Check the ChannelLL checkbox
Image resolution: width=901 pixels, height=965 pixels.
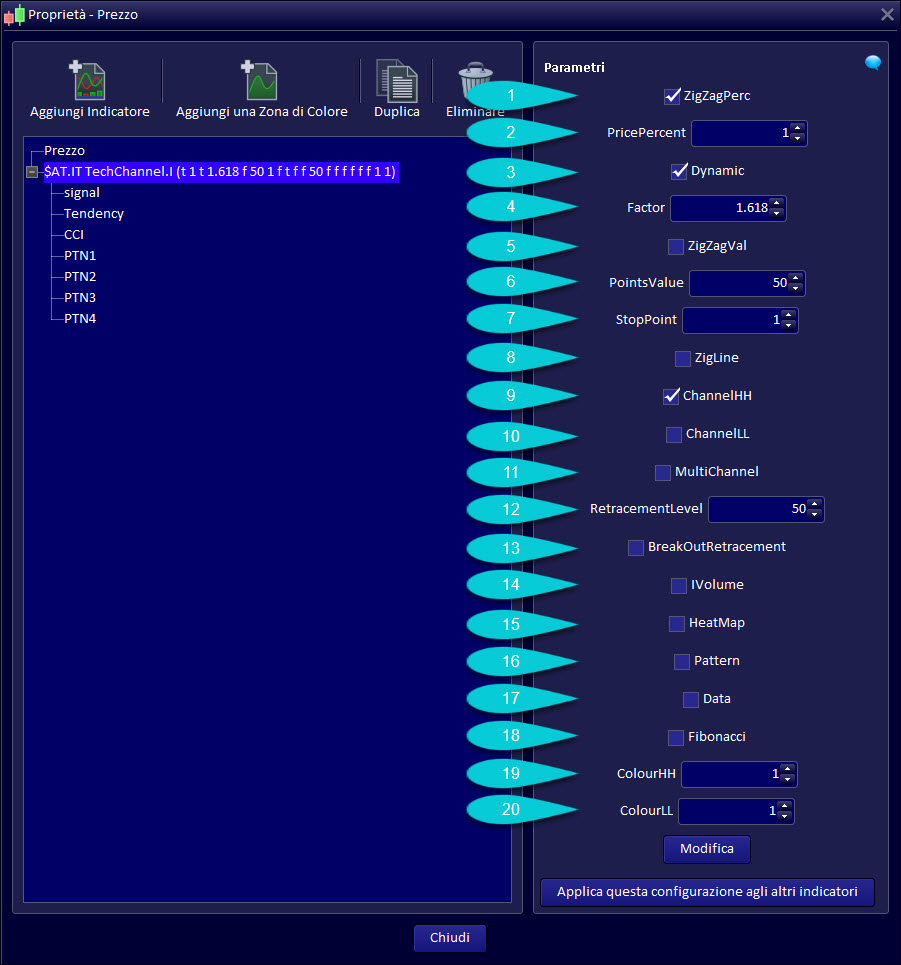[674, 434]
